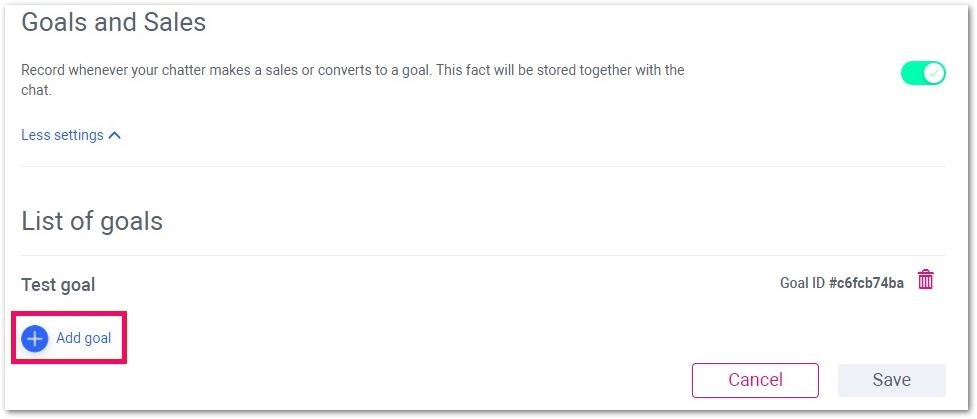The width and height of the screenshot is (977, 419).
Task: Click the upward chevron beside Less settings
Action: pyautogui.click(x=115, y=135)
